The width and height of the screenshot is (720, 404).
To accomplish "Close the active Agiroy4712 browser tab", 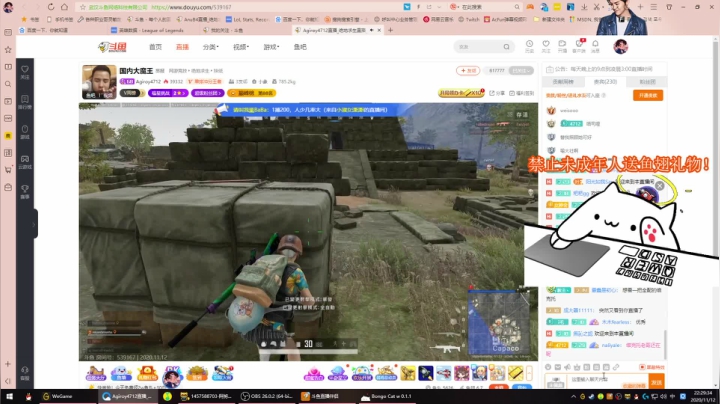I will 379,30.
